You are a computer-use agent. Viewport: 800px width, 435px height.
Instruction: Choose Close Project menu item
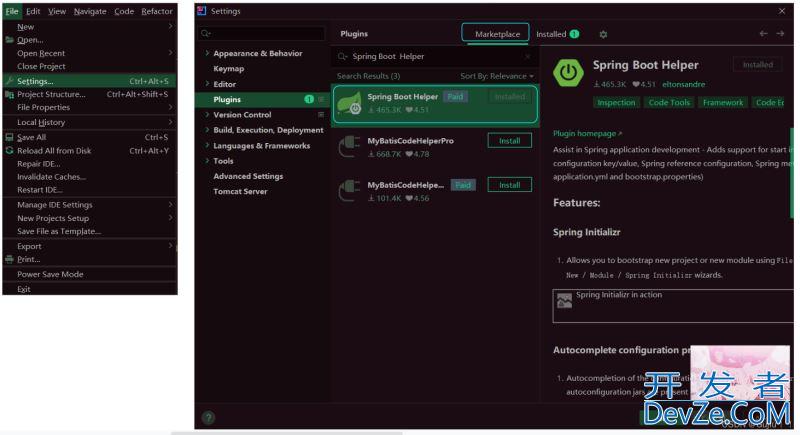click(x=90, y=66)
